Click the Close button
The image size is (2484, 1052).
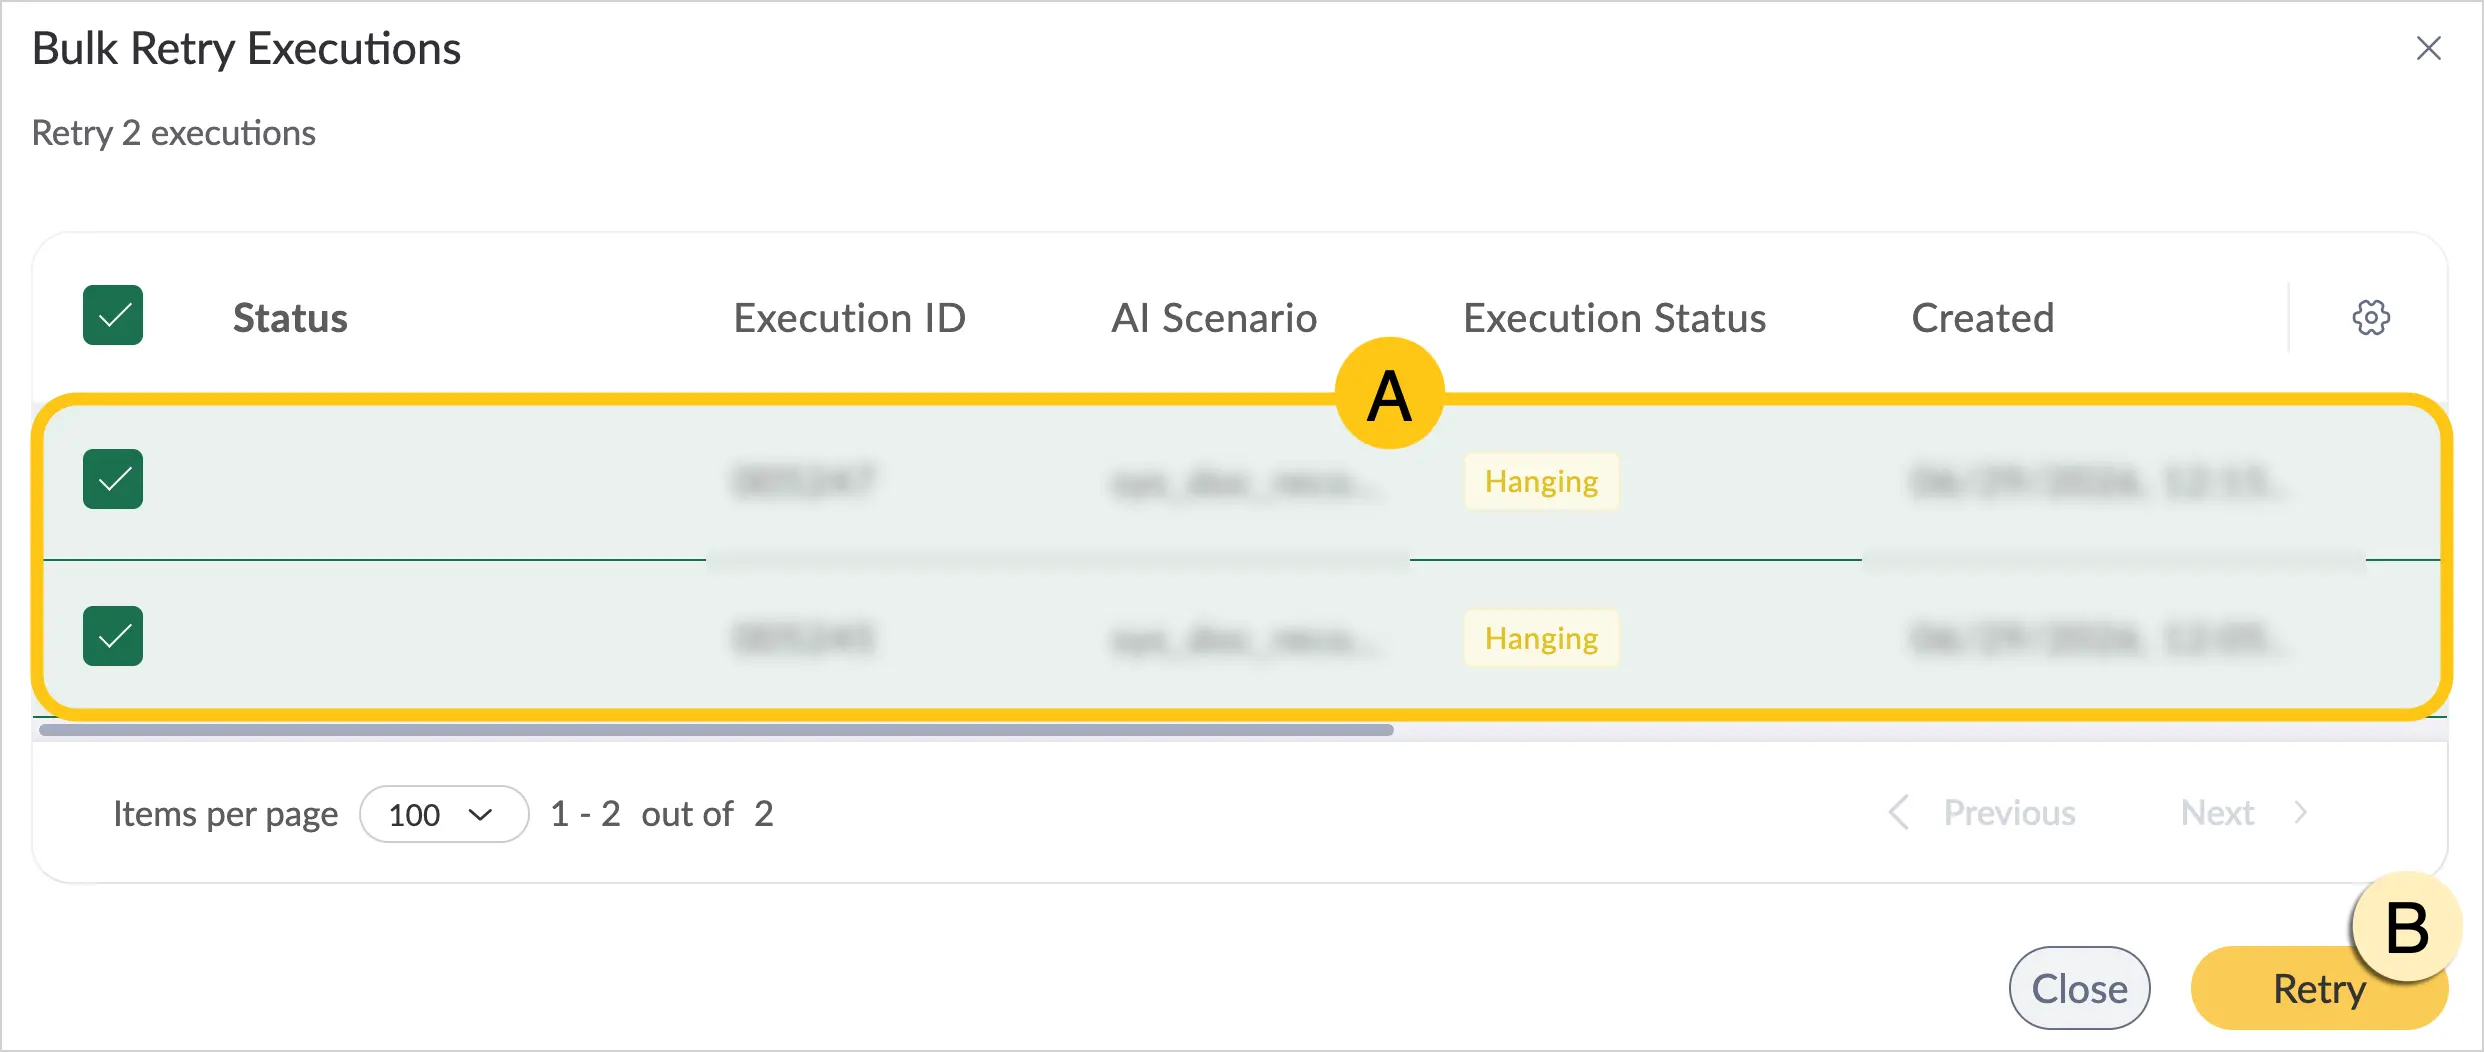point(2079,988)
